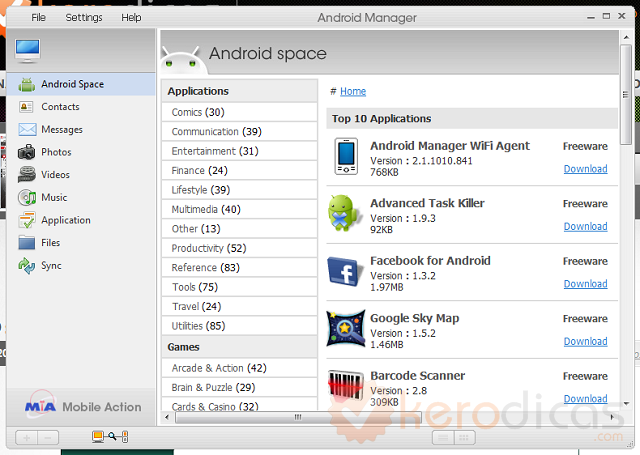The width and height of the screenshot is (640, 455).
Task: Open the Productivity (52) category
Action: [x=240, y=248]
